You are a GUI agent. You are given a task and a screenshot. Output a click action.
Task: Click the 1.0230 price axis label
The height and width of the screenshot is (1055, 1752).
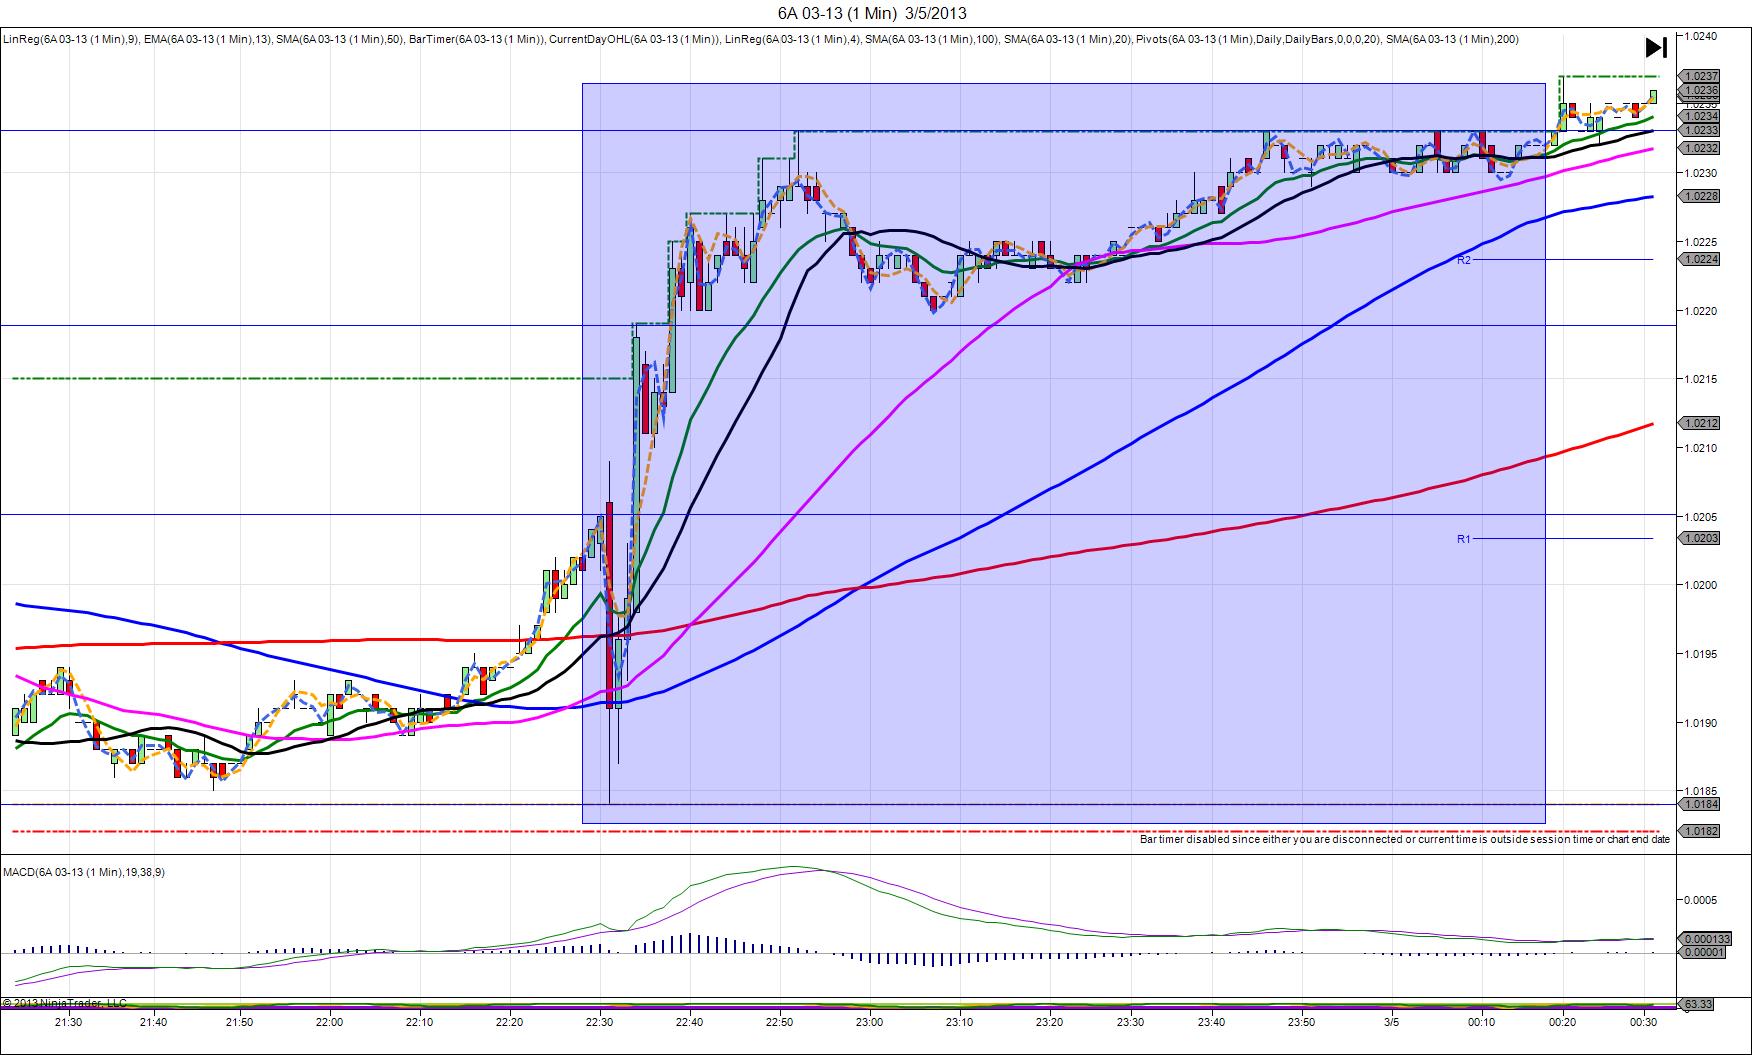[x=1701, y=173]
